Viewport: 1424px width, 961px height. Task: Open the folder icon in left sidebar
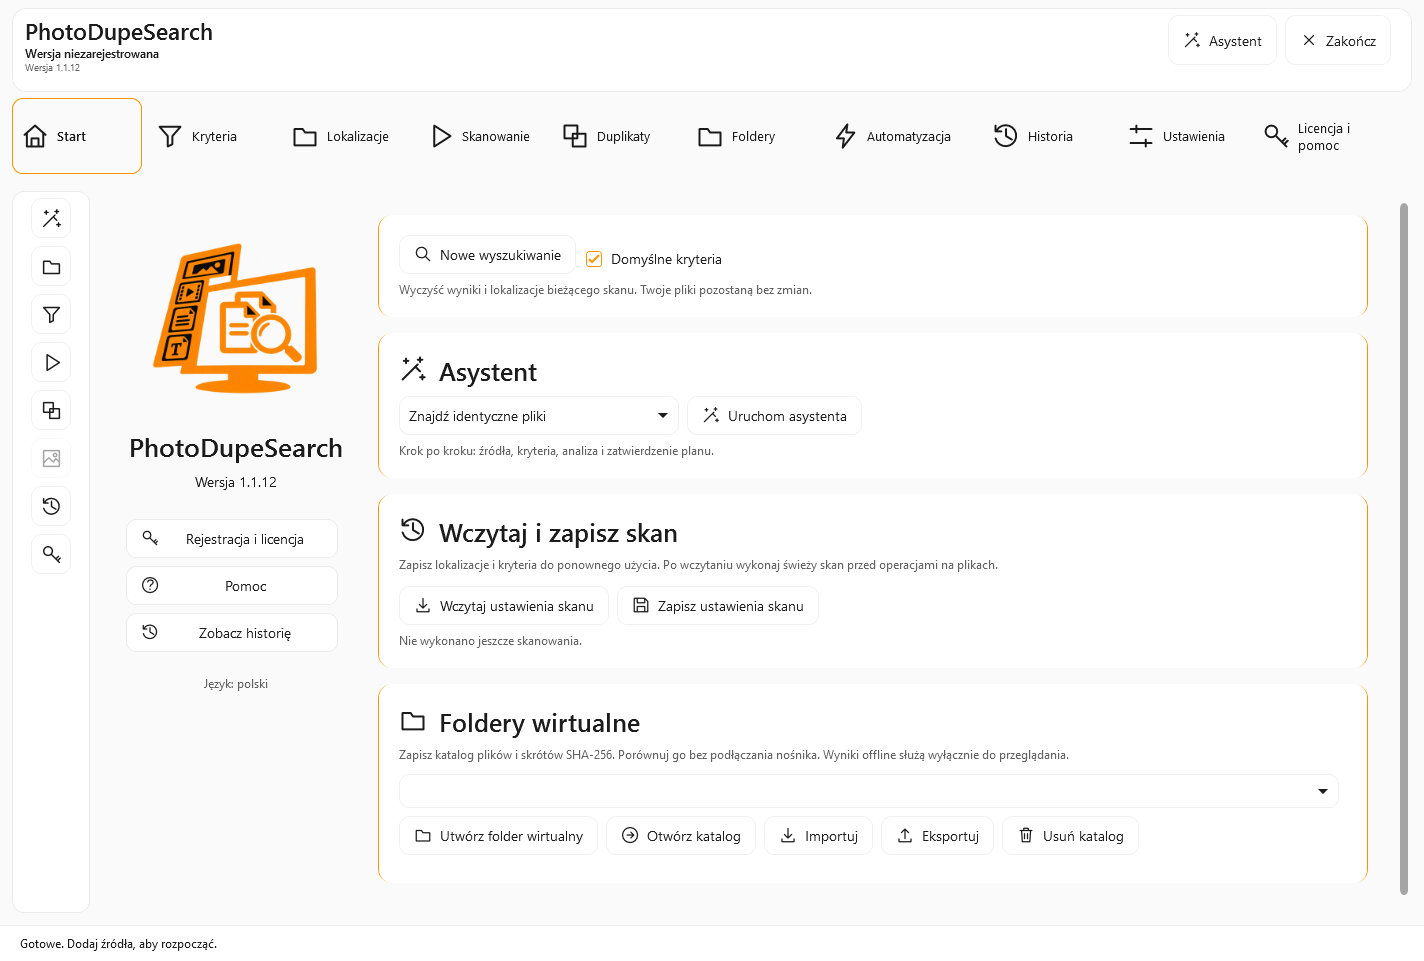pyautogui.click(x=51, y=267)
